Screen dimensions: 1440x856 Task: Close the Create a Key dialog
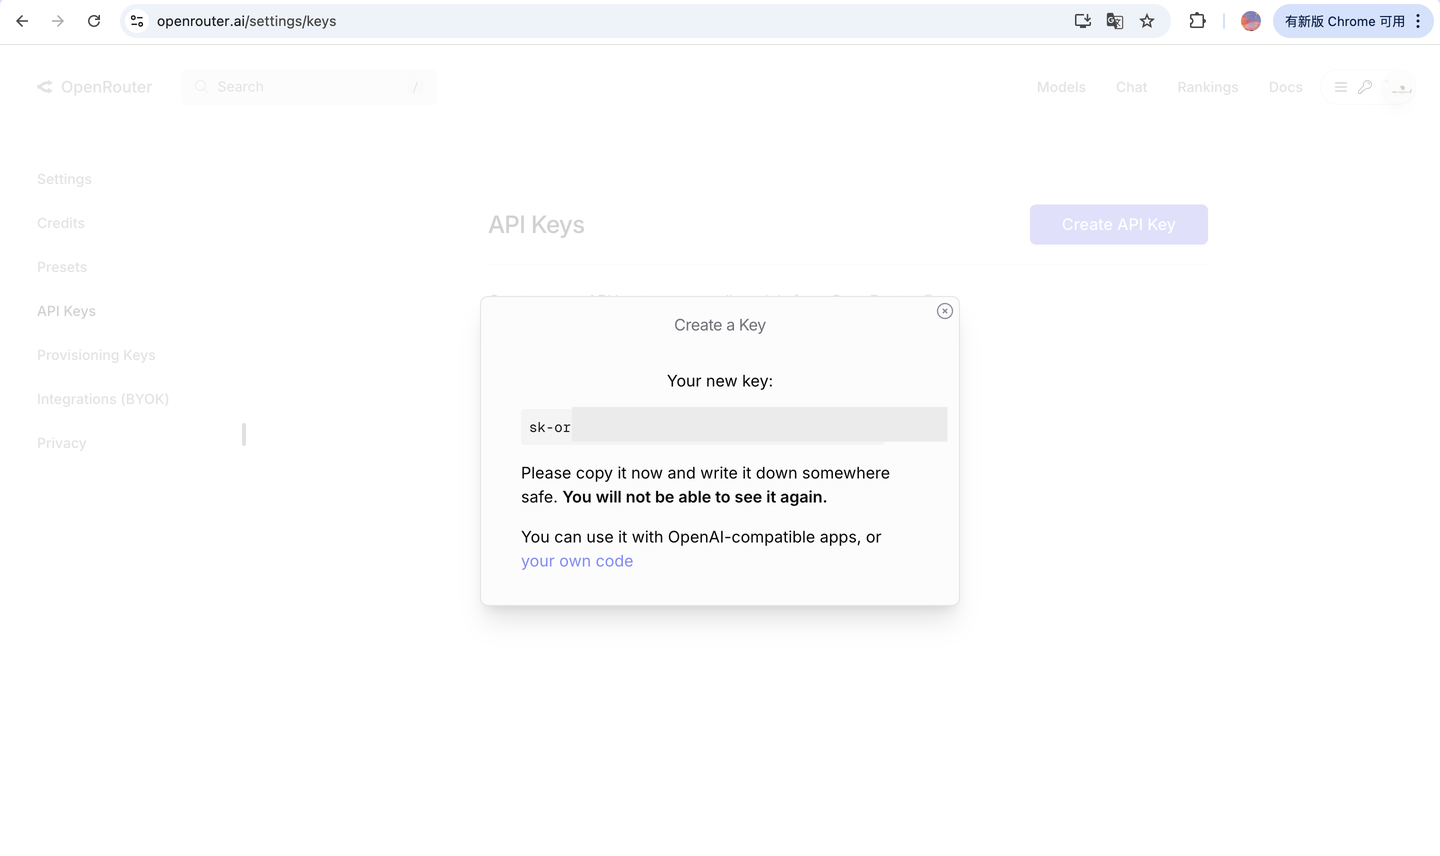[x=945, y=311]
